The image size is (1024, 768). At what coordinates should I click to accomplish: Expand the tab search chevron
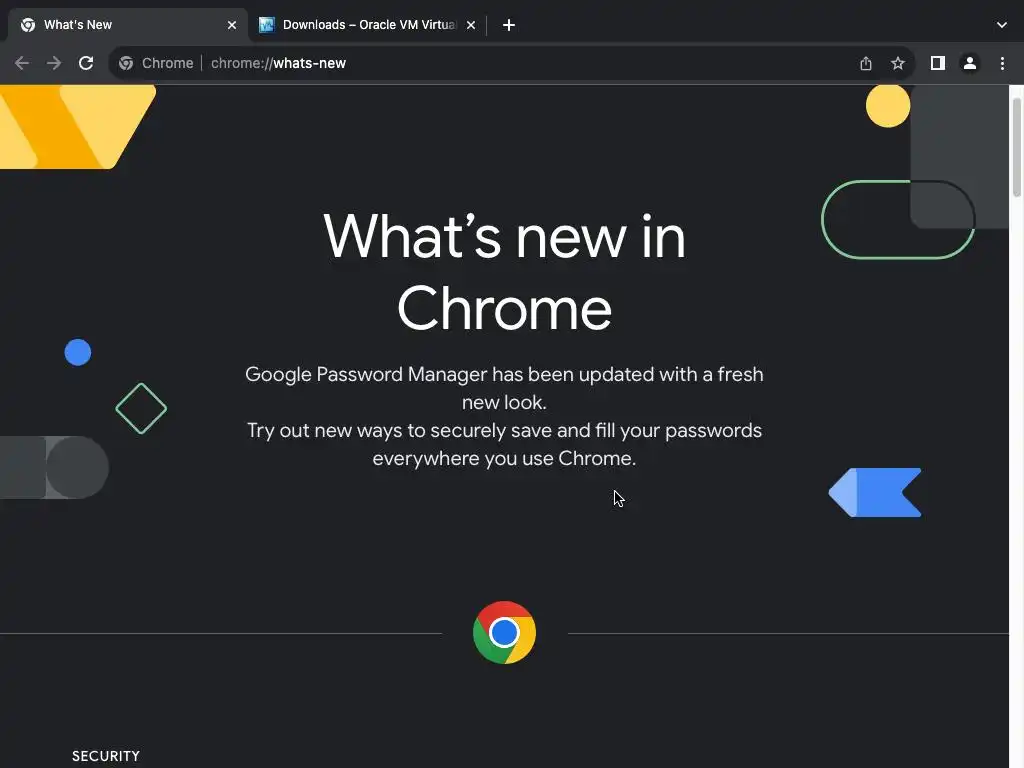coord(1002,25)
